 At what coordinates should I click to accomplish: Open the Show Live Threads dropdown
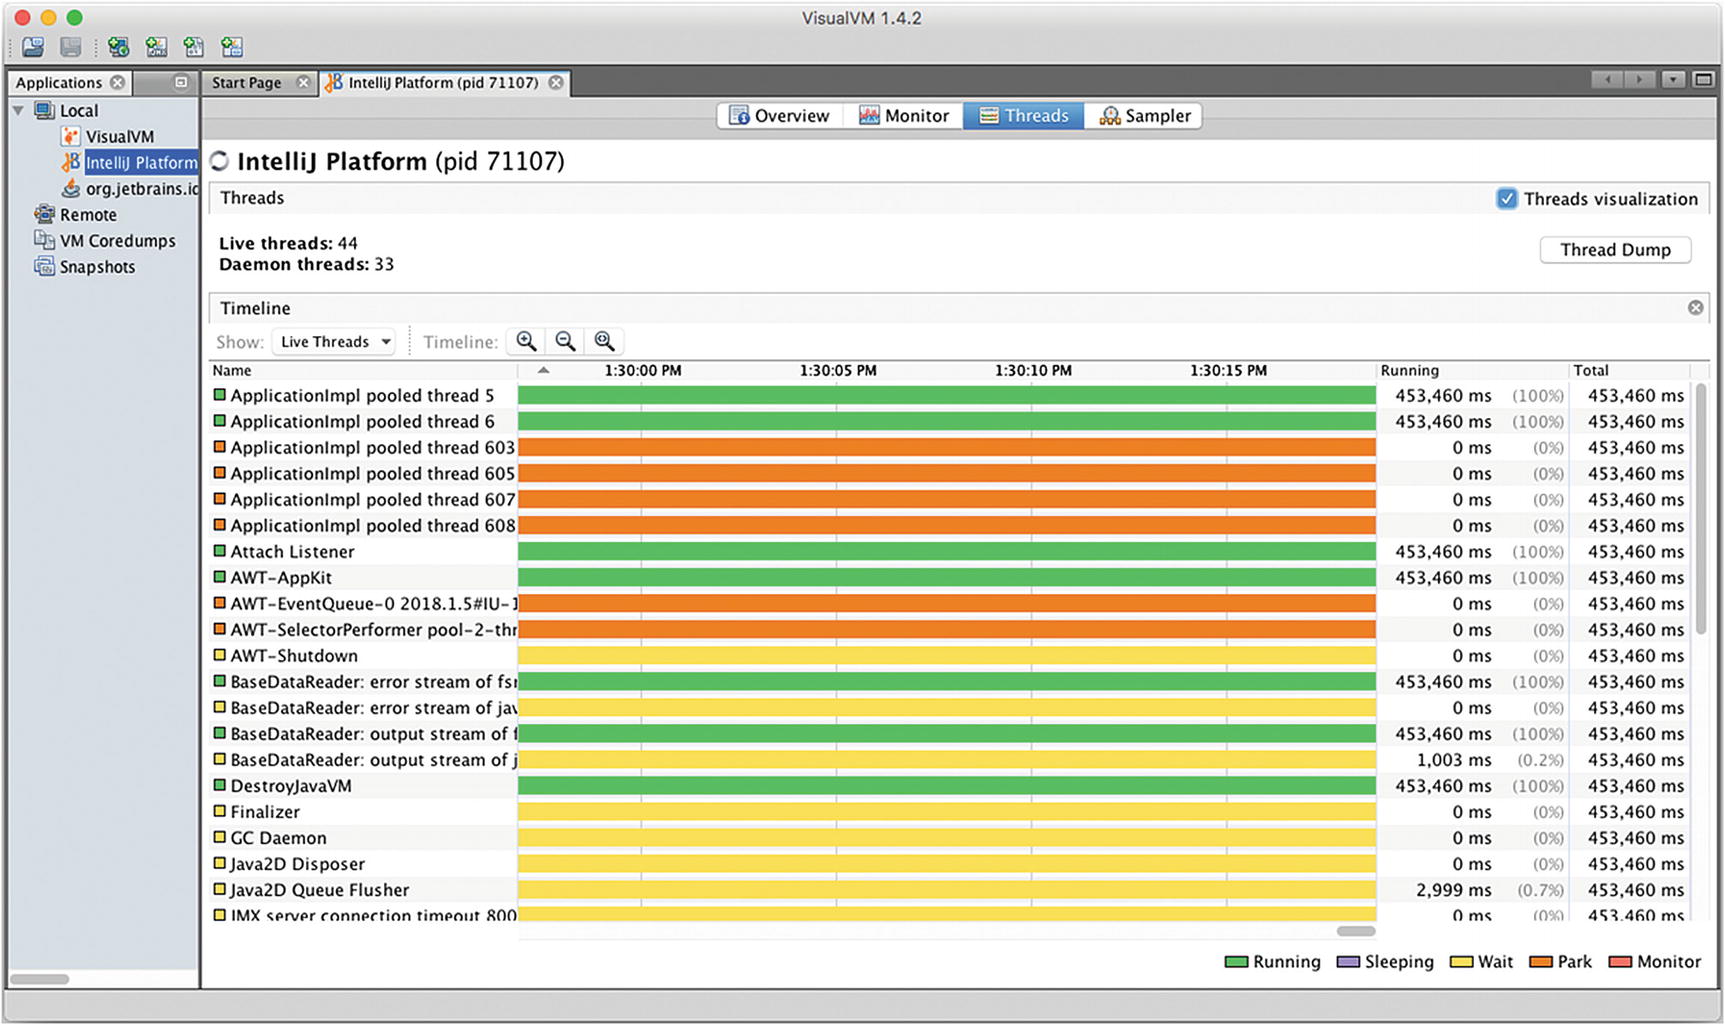click(334, 341)
